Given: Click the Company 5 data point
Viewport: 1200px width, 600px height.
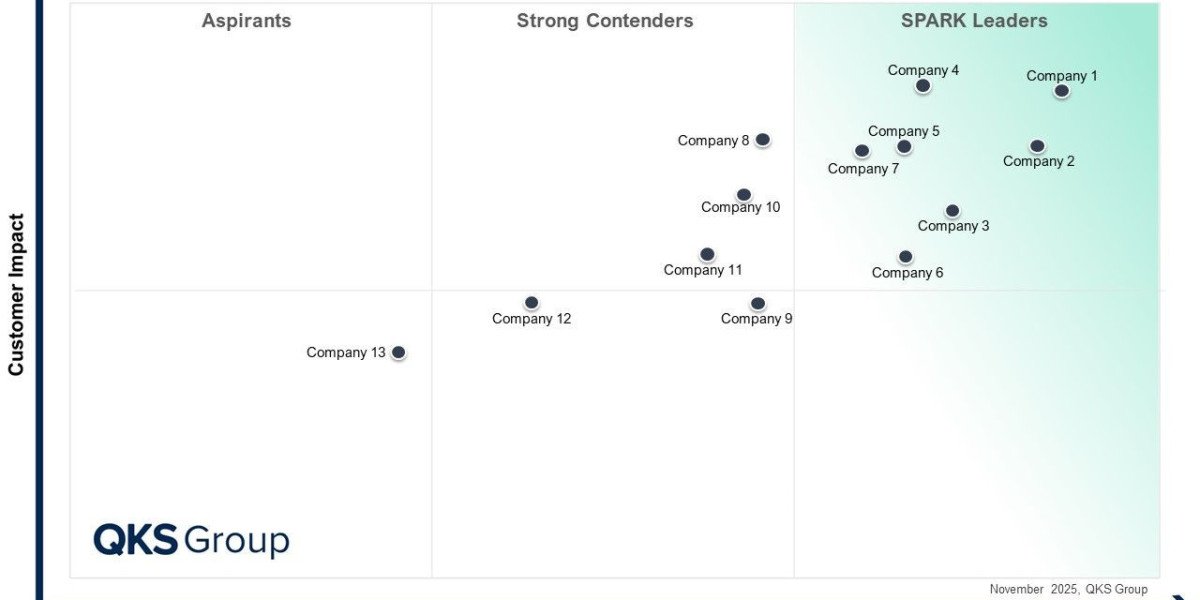Looking at the screenshot, I should [x=904, y=147].
